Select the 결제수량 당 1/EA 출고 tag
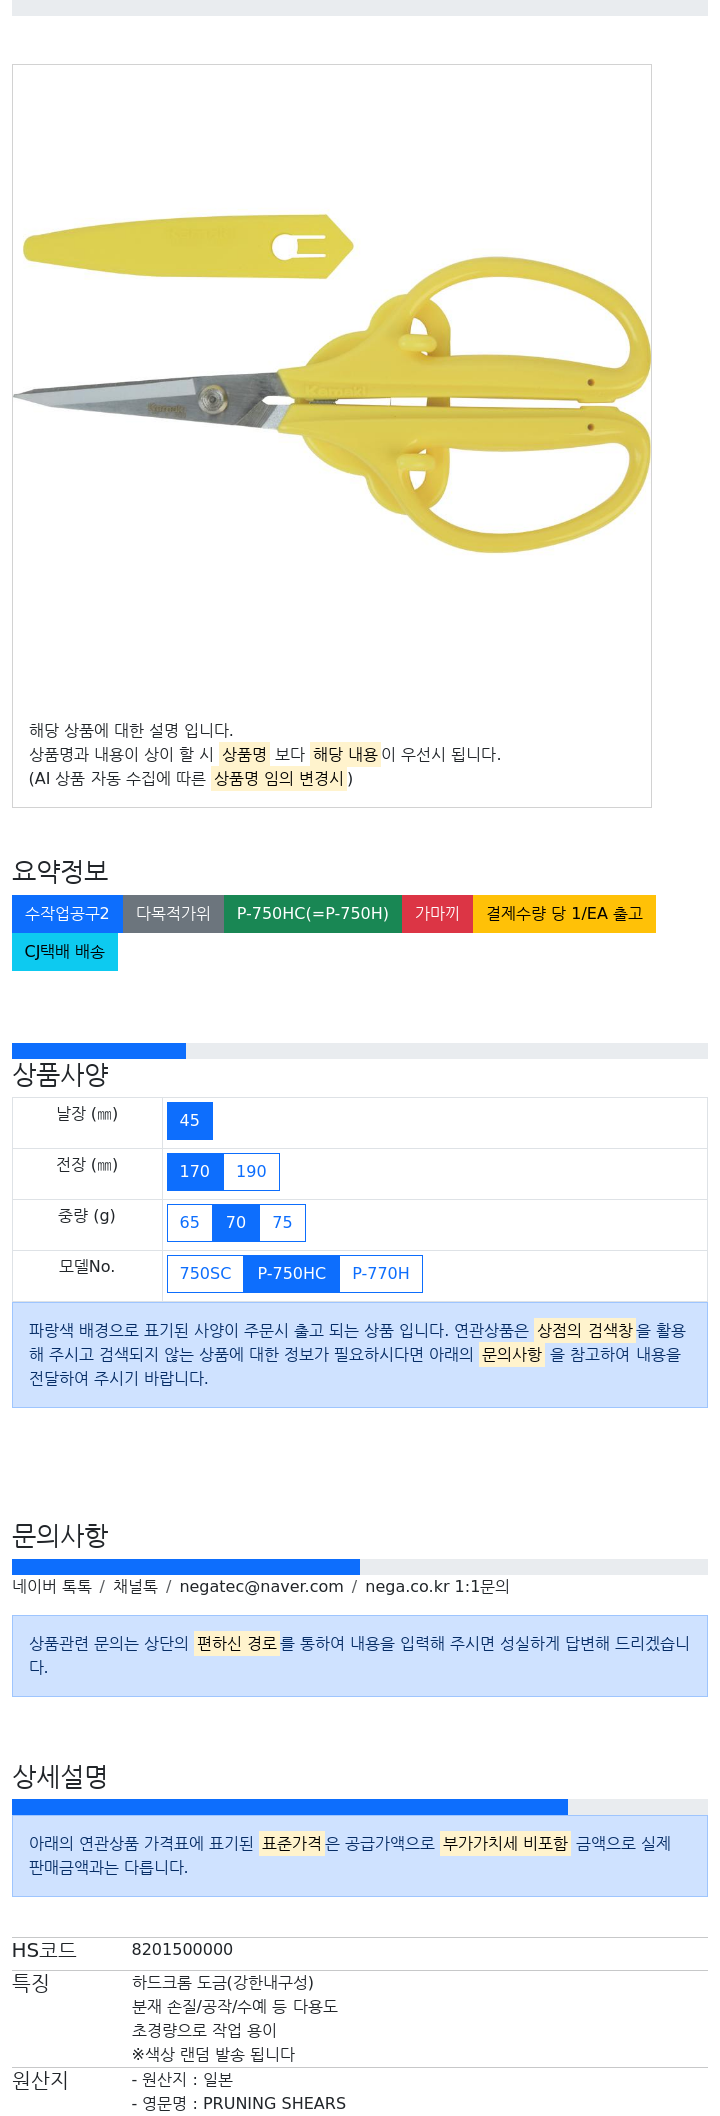 564,914
